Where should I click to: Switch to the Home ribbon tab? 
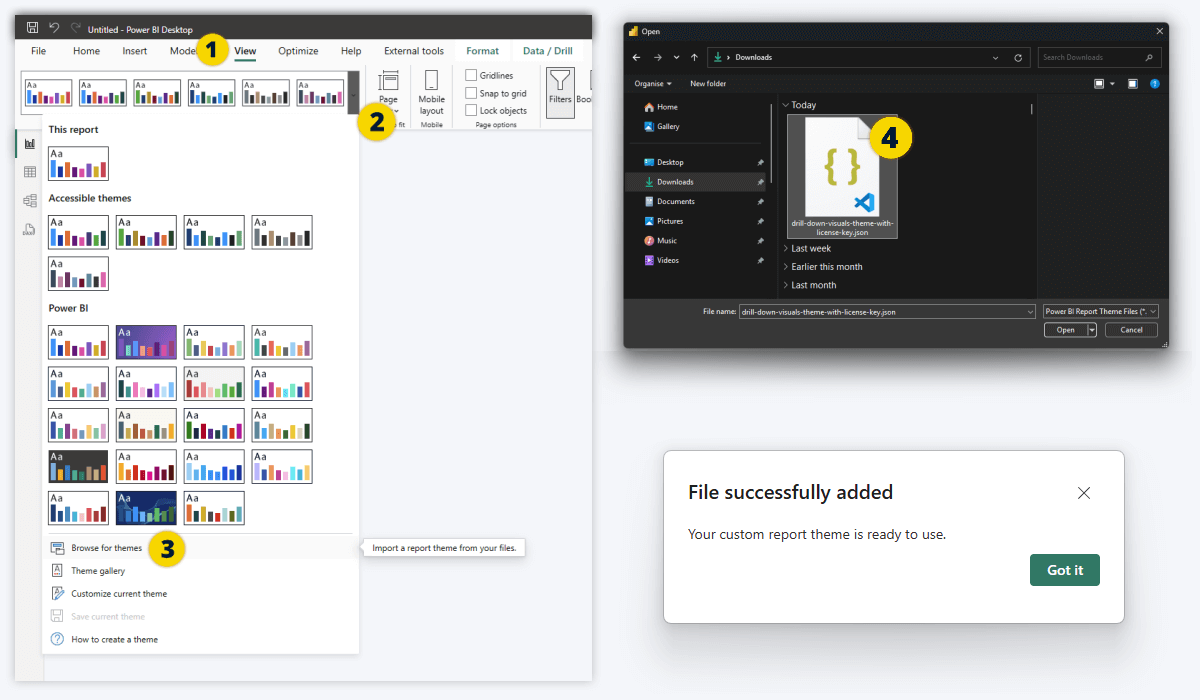click(86, 51)
